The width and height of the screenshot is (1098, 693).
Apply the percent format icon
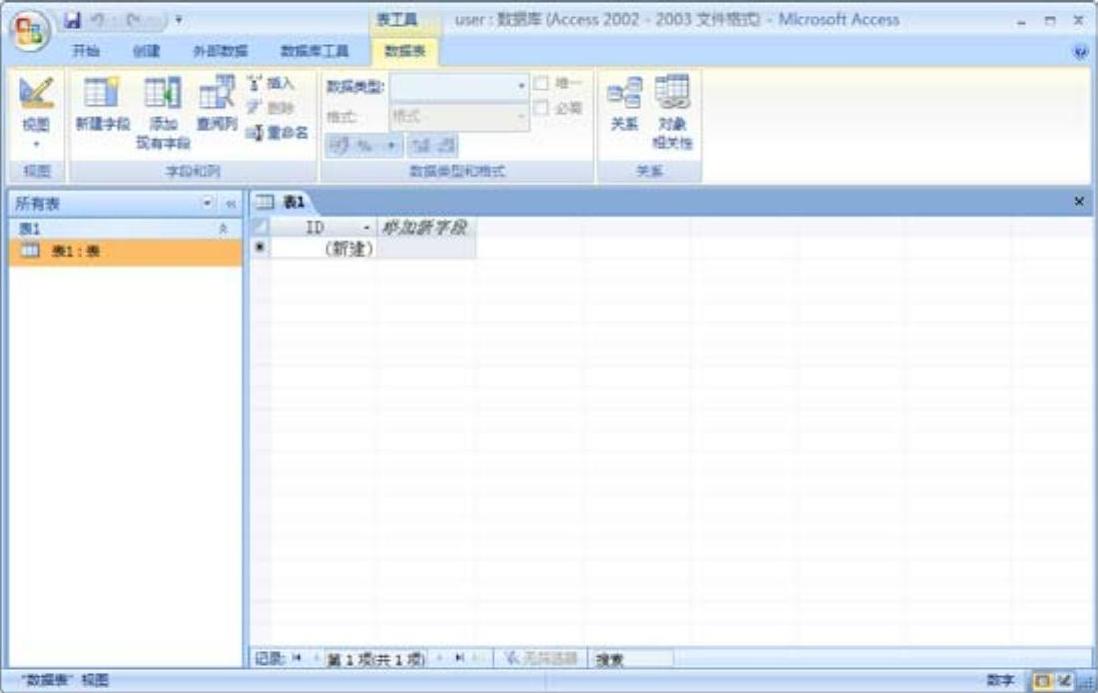point(364,146)
